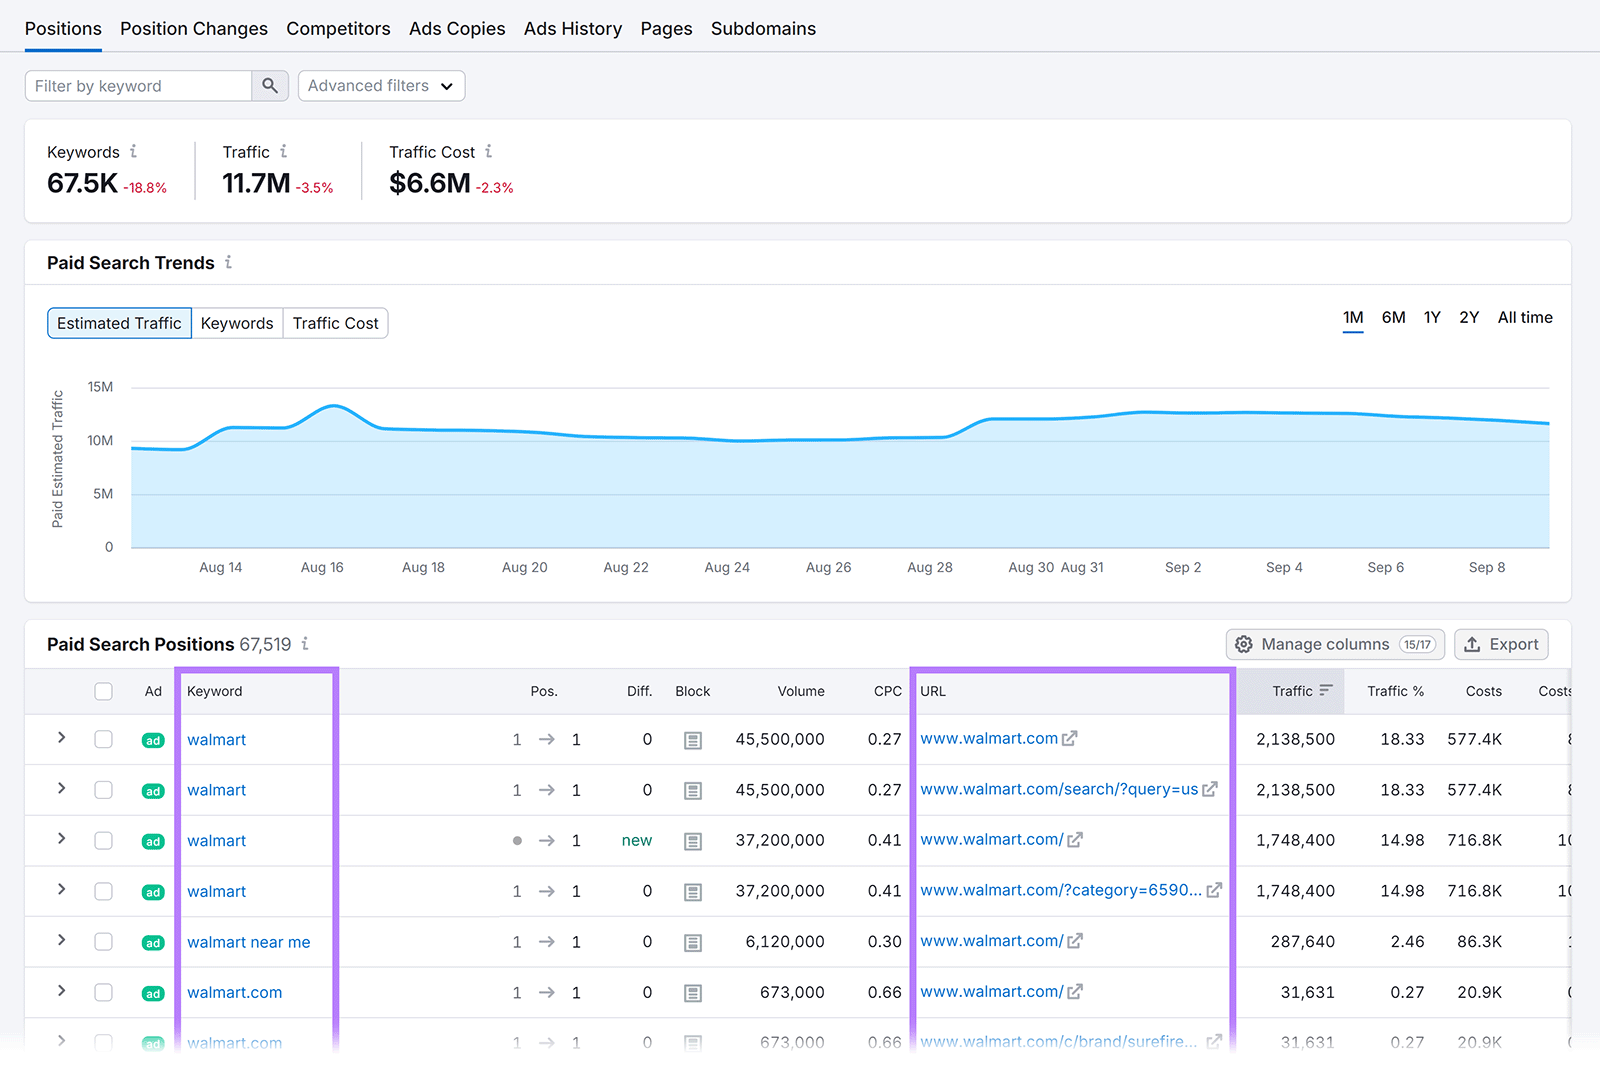Check the select-all checkbox in the table header
Viewport: 1600px width, 1065px height.
[x=103, y=691]
